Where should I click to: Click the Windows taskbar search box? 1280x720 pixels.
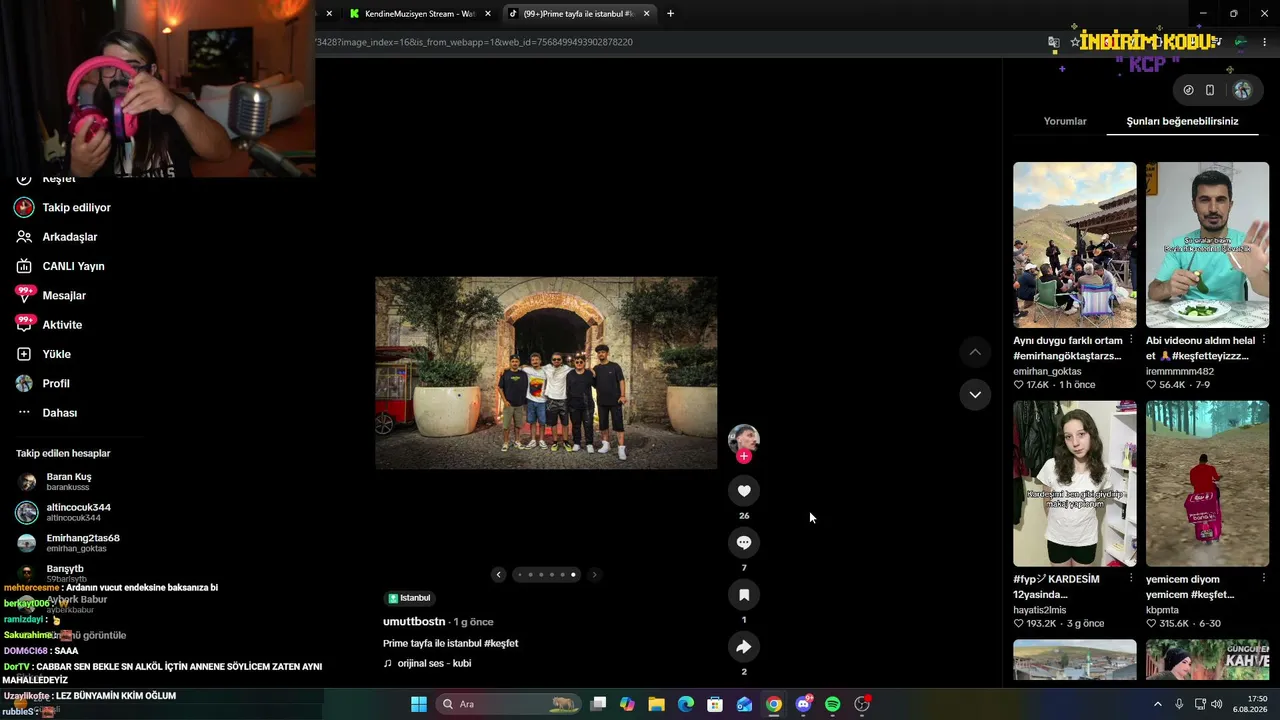point(510,704)
